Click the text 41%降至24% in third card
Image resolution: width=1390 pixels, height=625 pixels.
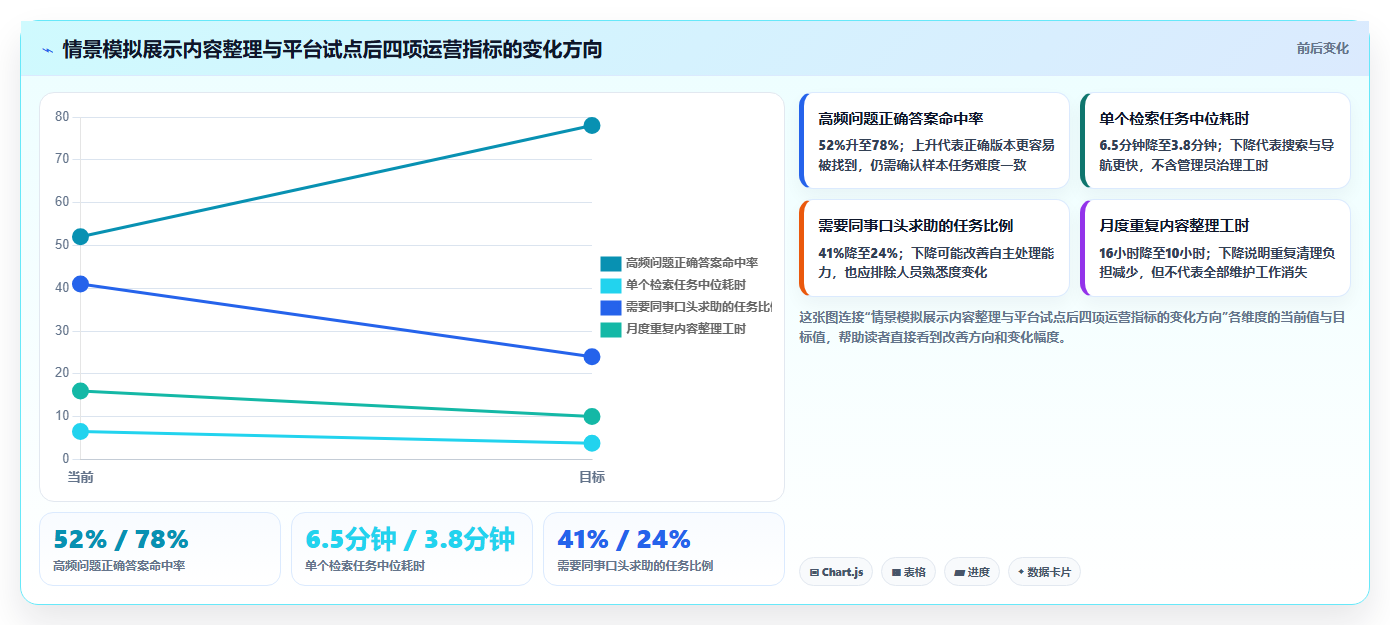pyautogui.click(x=858, y=252)
